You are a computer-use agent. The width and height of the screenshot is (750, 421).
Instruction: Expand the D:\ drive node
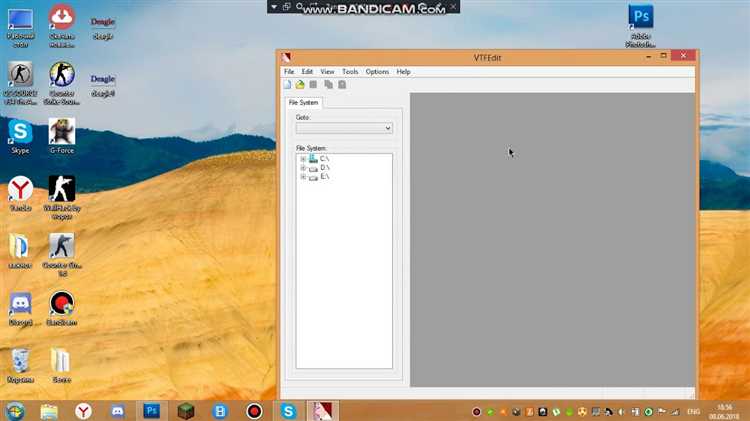[x=303, y=168]
